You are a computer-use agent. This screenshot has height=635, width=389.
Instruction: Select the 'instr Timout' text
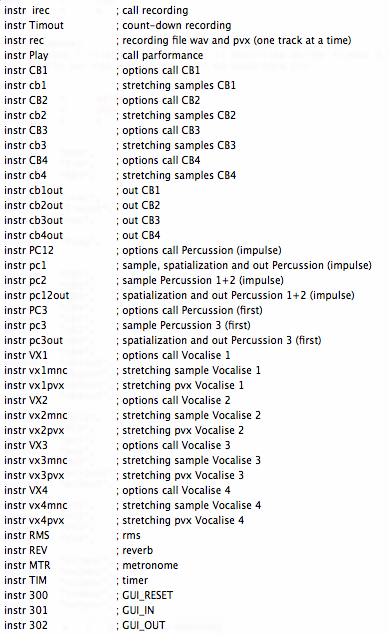pyautogui.click(x=34, y=25)
